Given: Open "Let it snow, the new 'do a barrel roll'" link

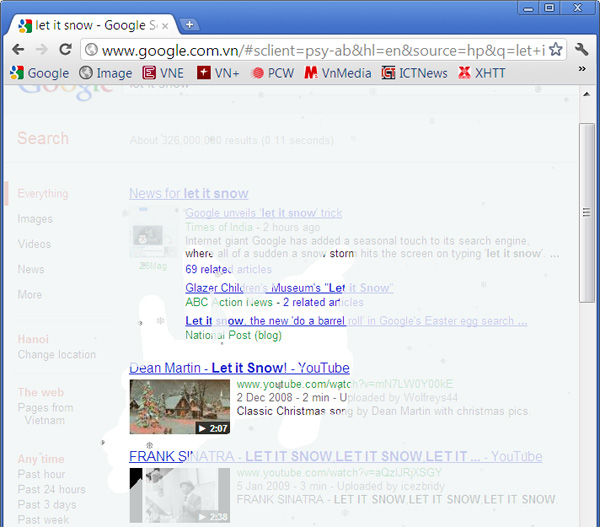Looking at the screenshot, I should click(356, 321).
